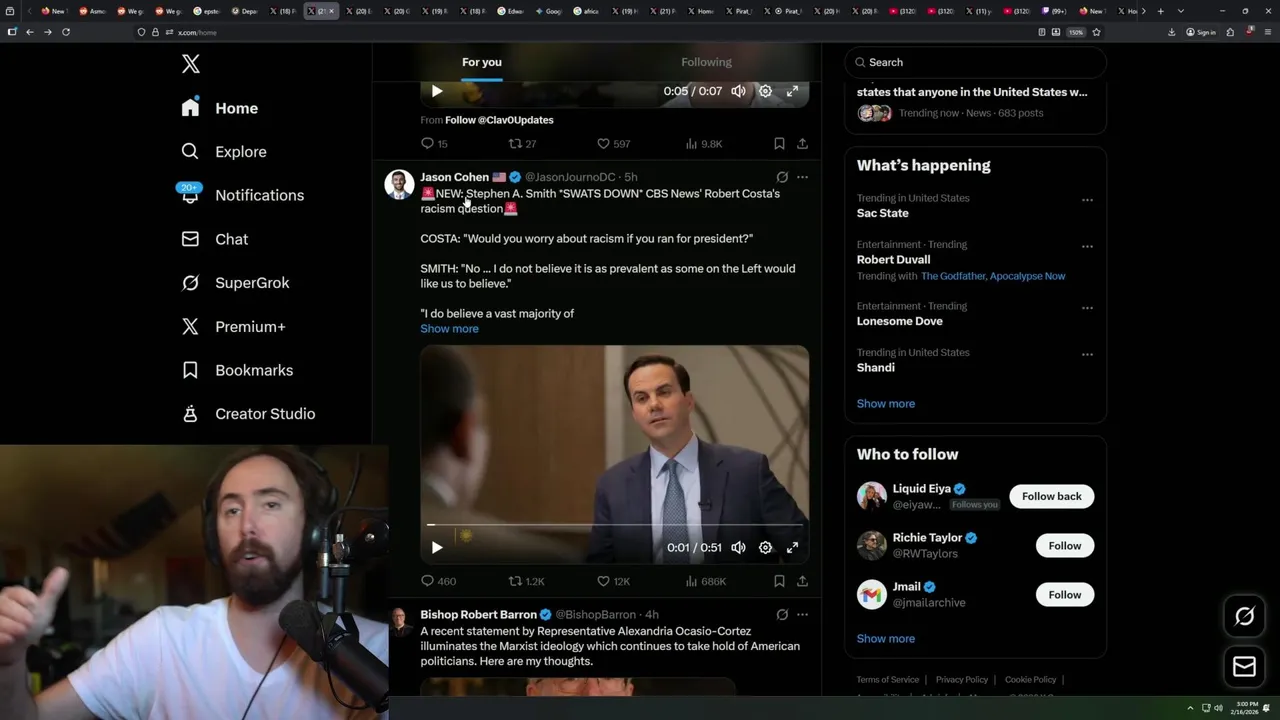This screenshot has width=1280, height=720.
Task: Repost the post with 27 reposts
Action: [x=522, y=144]
